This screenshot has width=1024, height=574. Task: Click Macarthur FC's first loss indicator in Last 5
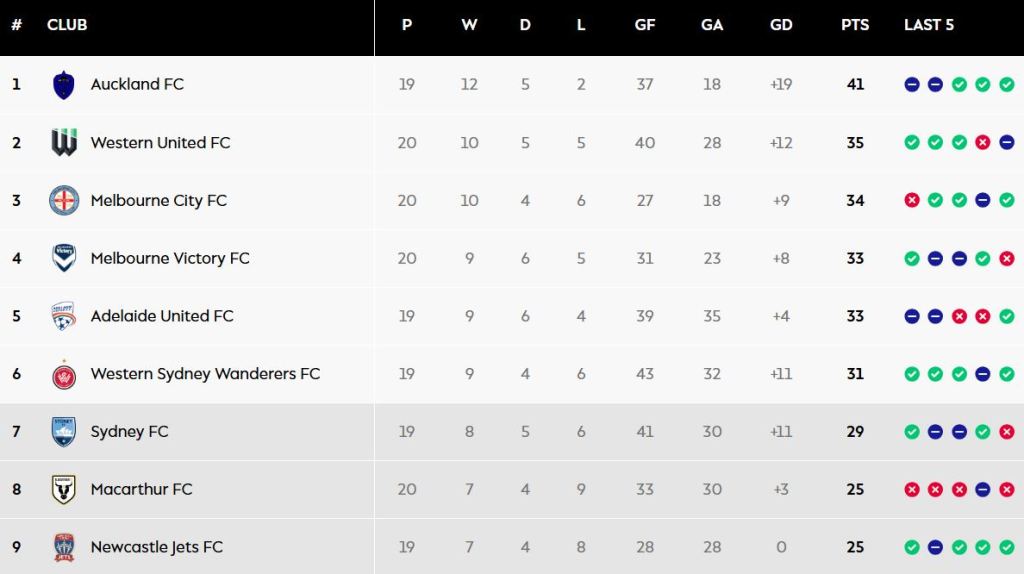[x=912, y=490]
